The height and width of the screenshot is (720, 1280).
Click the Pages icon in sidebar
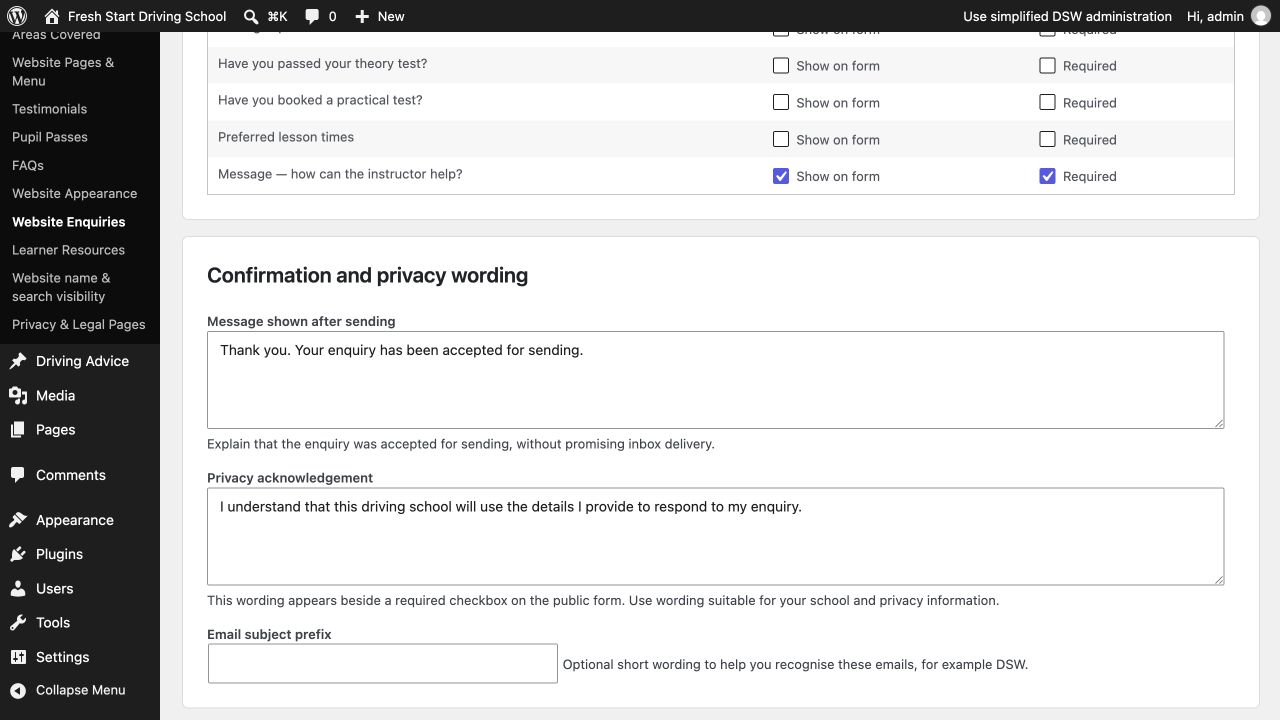pyautogui.click(x=18, y=429)
